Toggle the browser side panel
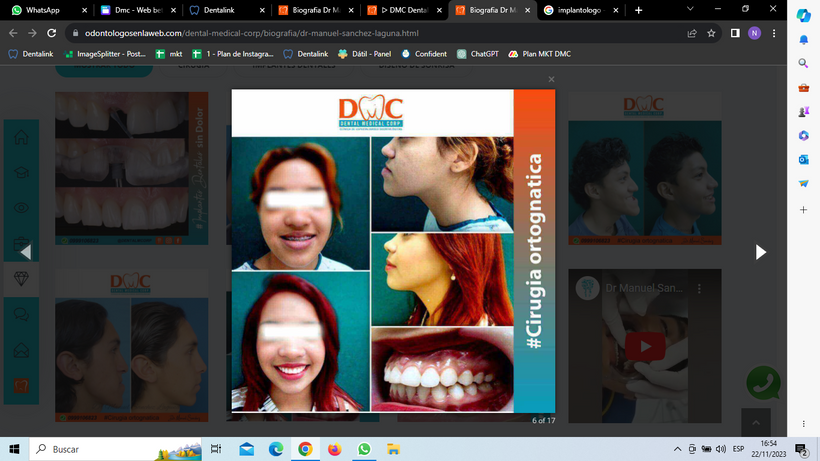The image size is (820, 461). click(735, 32)
